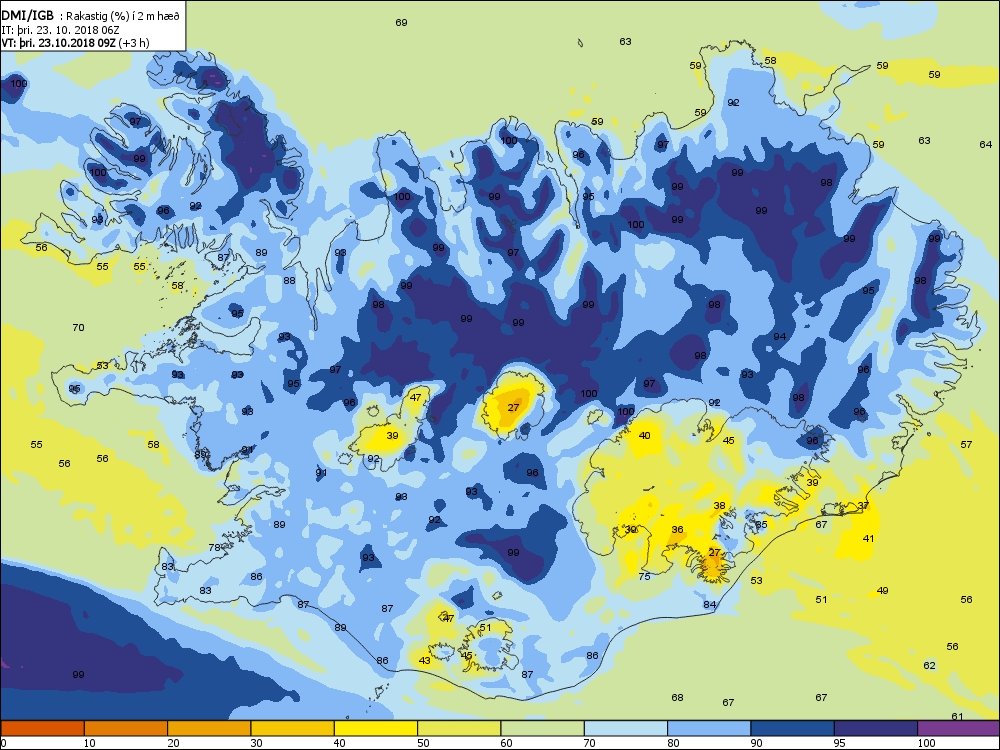Click the humidity value 69 over northern sea
The image size is (1000, 750).
pyautogui.click(x=401, y=22)
